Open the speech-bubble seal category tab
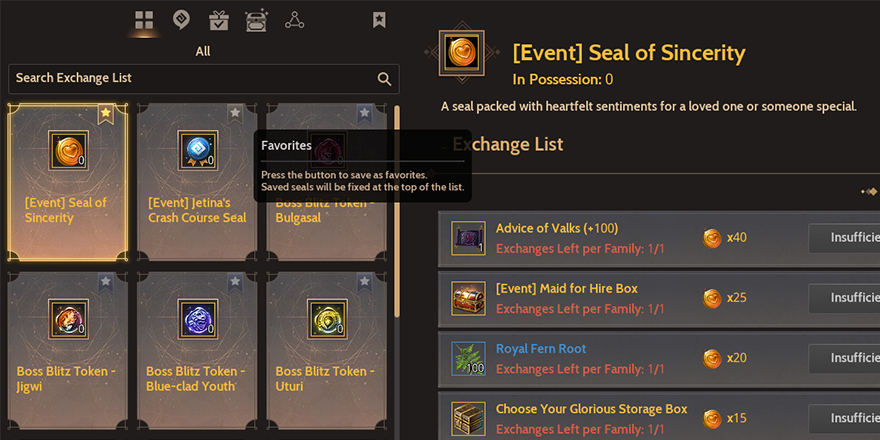The width and height of the screenshot is (880, 440). [x=182, y=20]
